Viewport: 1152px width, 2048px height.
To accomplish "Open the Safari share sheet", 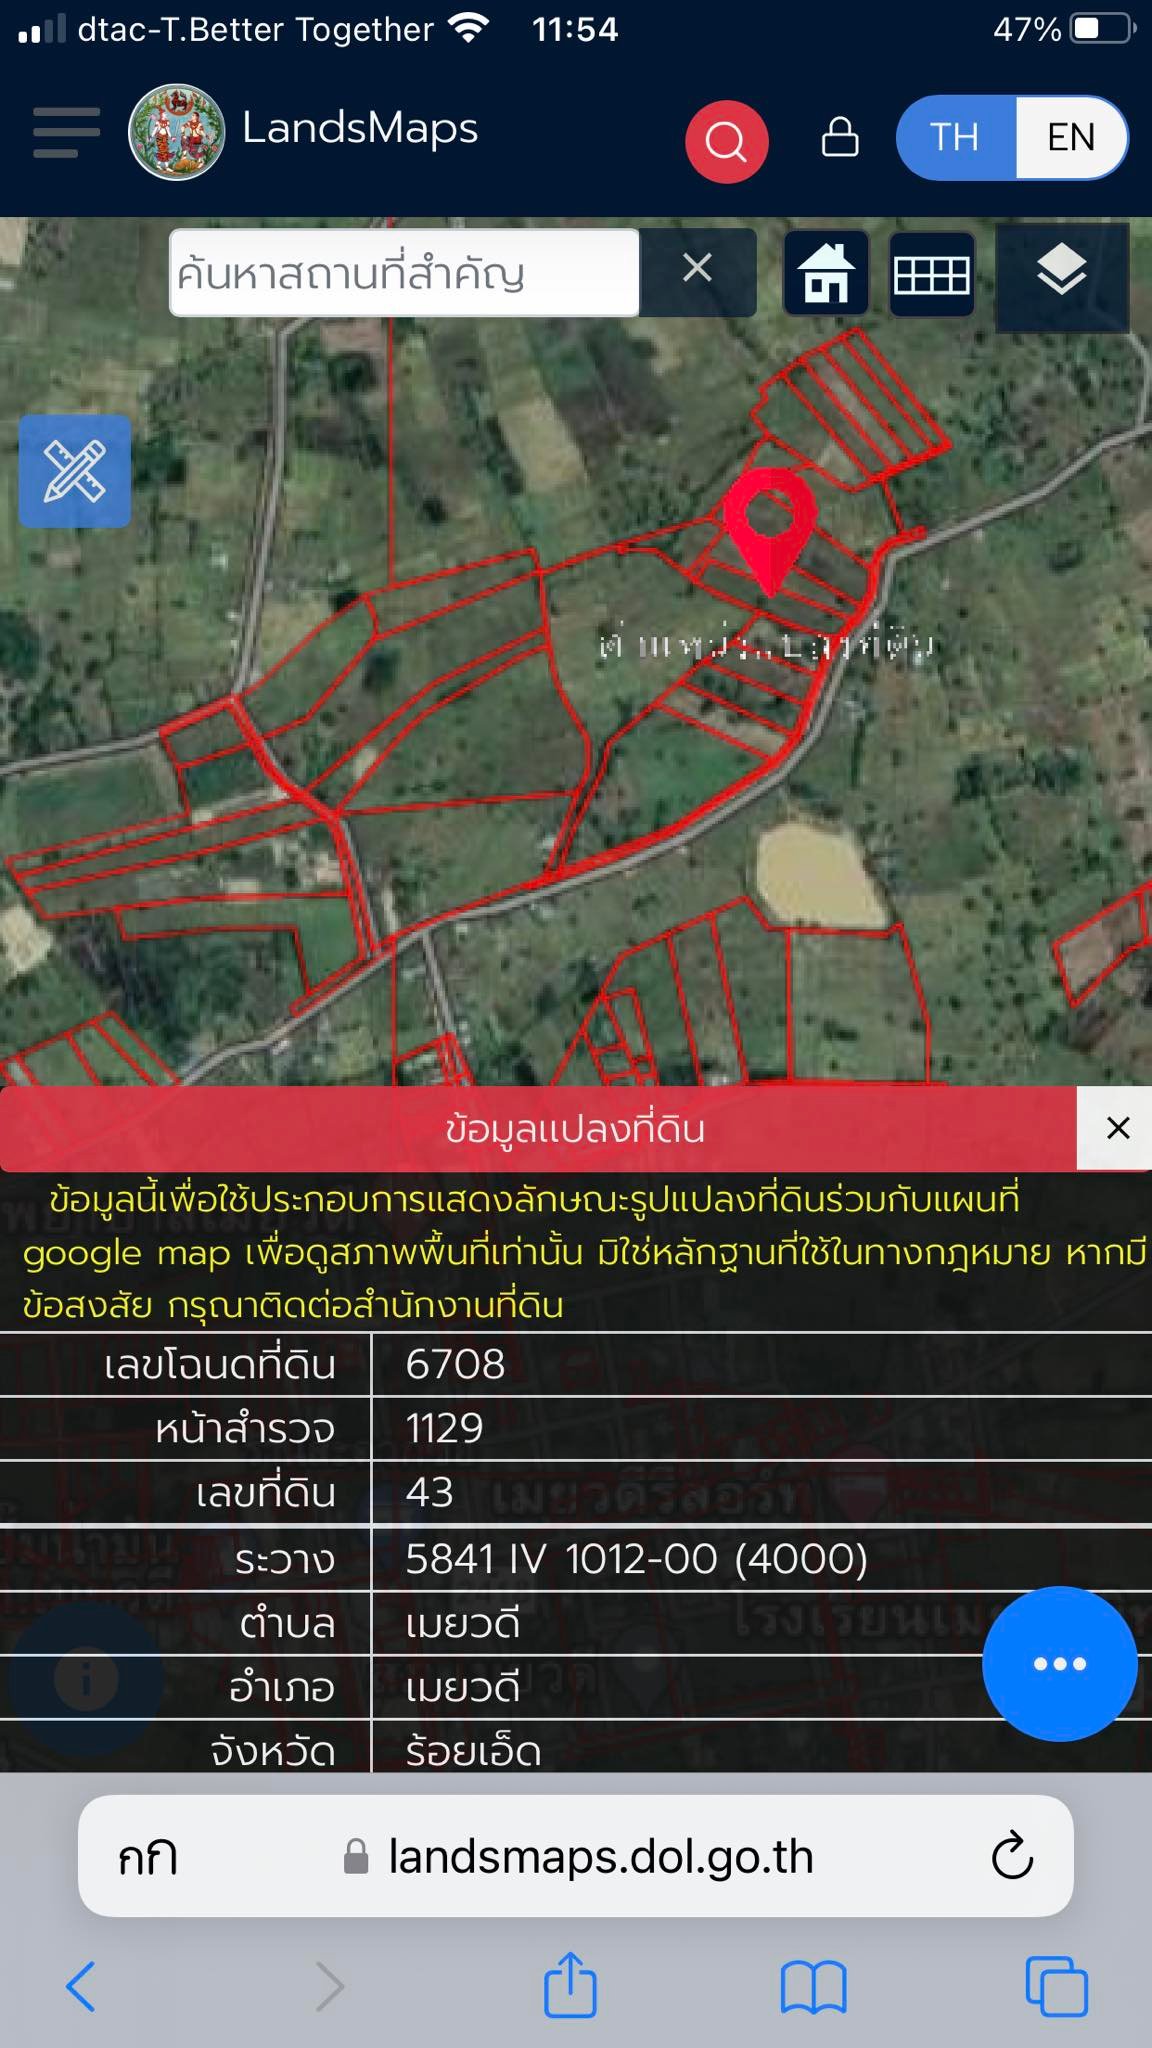I will (x=570, y=1984).
